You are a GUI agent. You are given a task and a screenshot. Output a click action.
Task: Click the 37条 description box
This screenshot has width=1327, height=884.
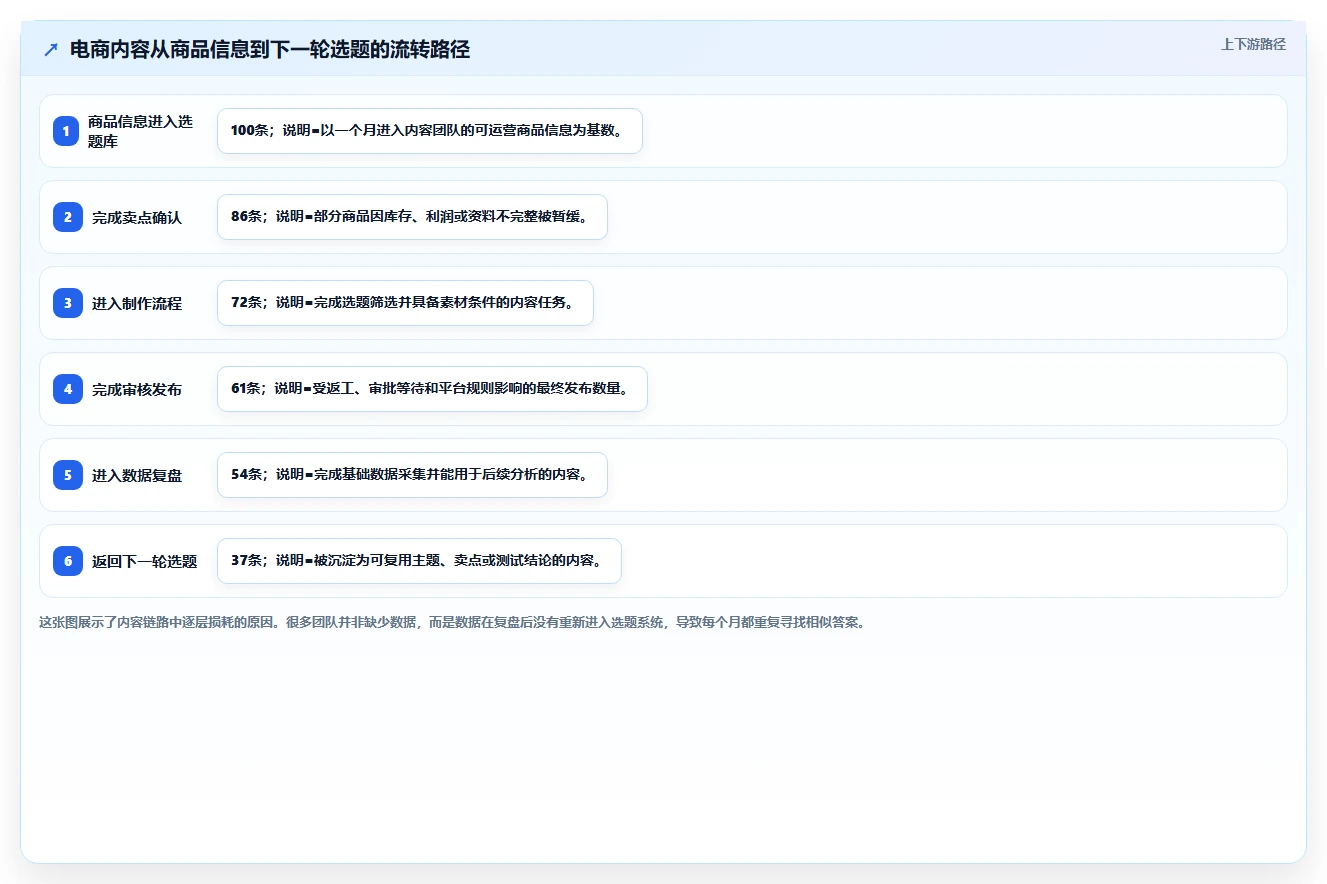coord(419,561)
